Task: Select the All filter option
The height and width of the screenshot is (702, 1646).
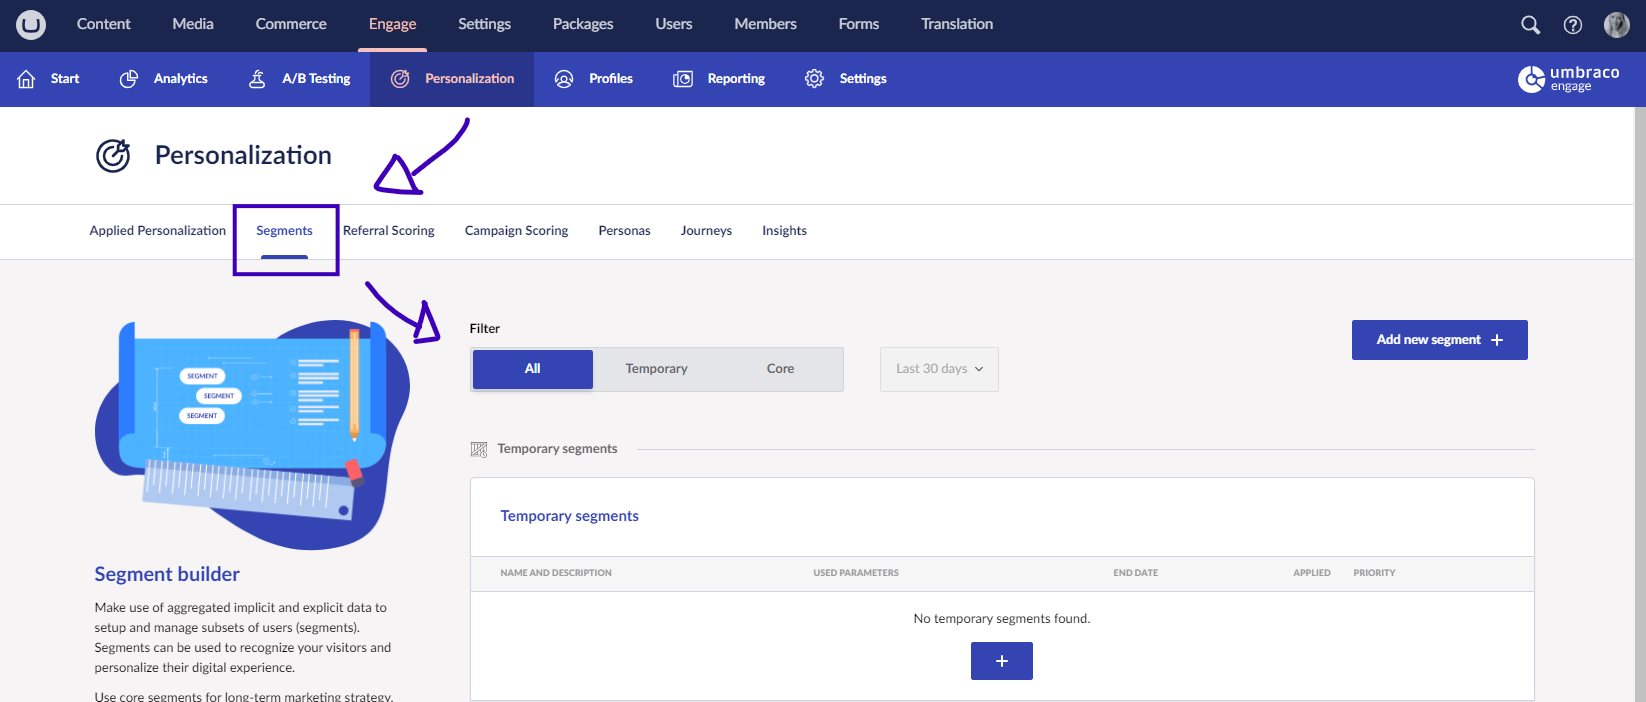Action: click(x=533, y=369)
